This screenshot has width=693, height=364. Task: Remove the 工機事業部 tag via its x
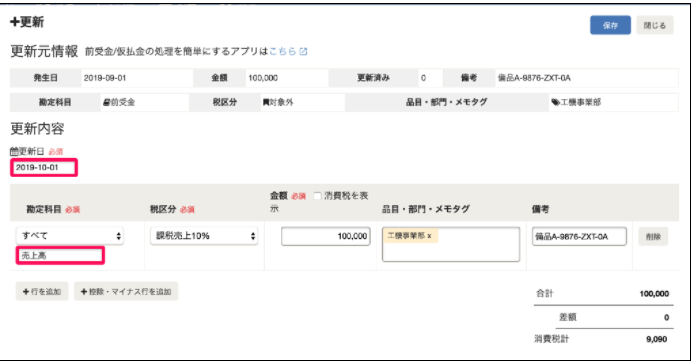point(429,236)
